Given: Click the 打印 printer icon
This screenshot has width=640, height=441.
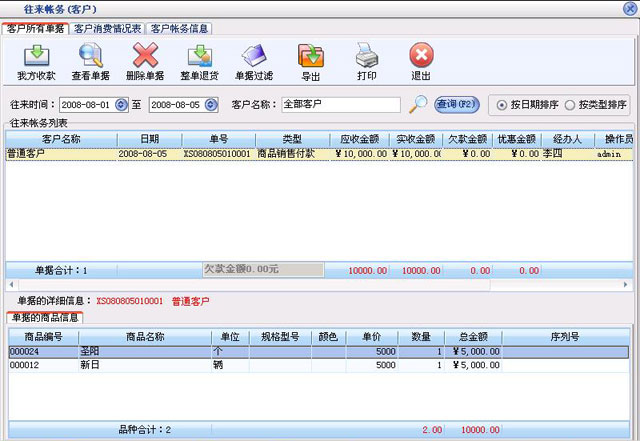Looking at the screenshot, I should click(x=367, y=55).
